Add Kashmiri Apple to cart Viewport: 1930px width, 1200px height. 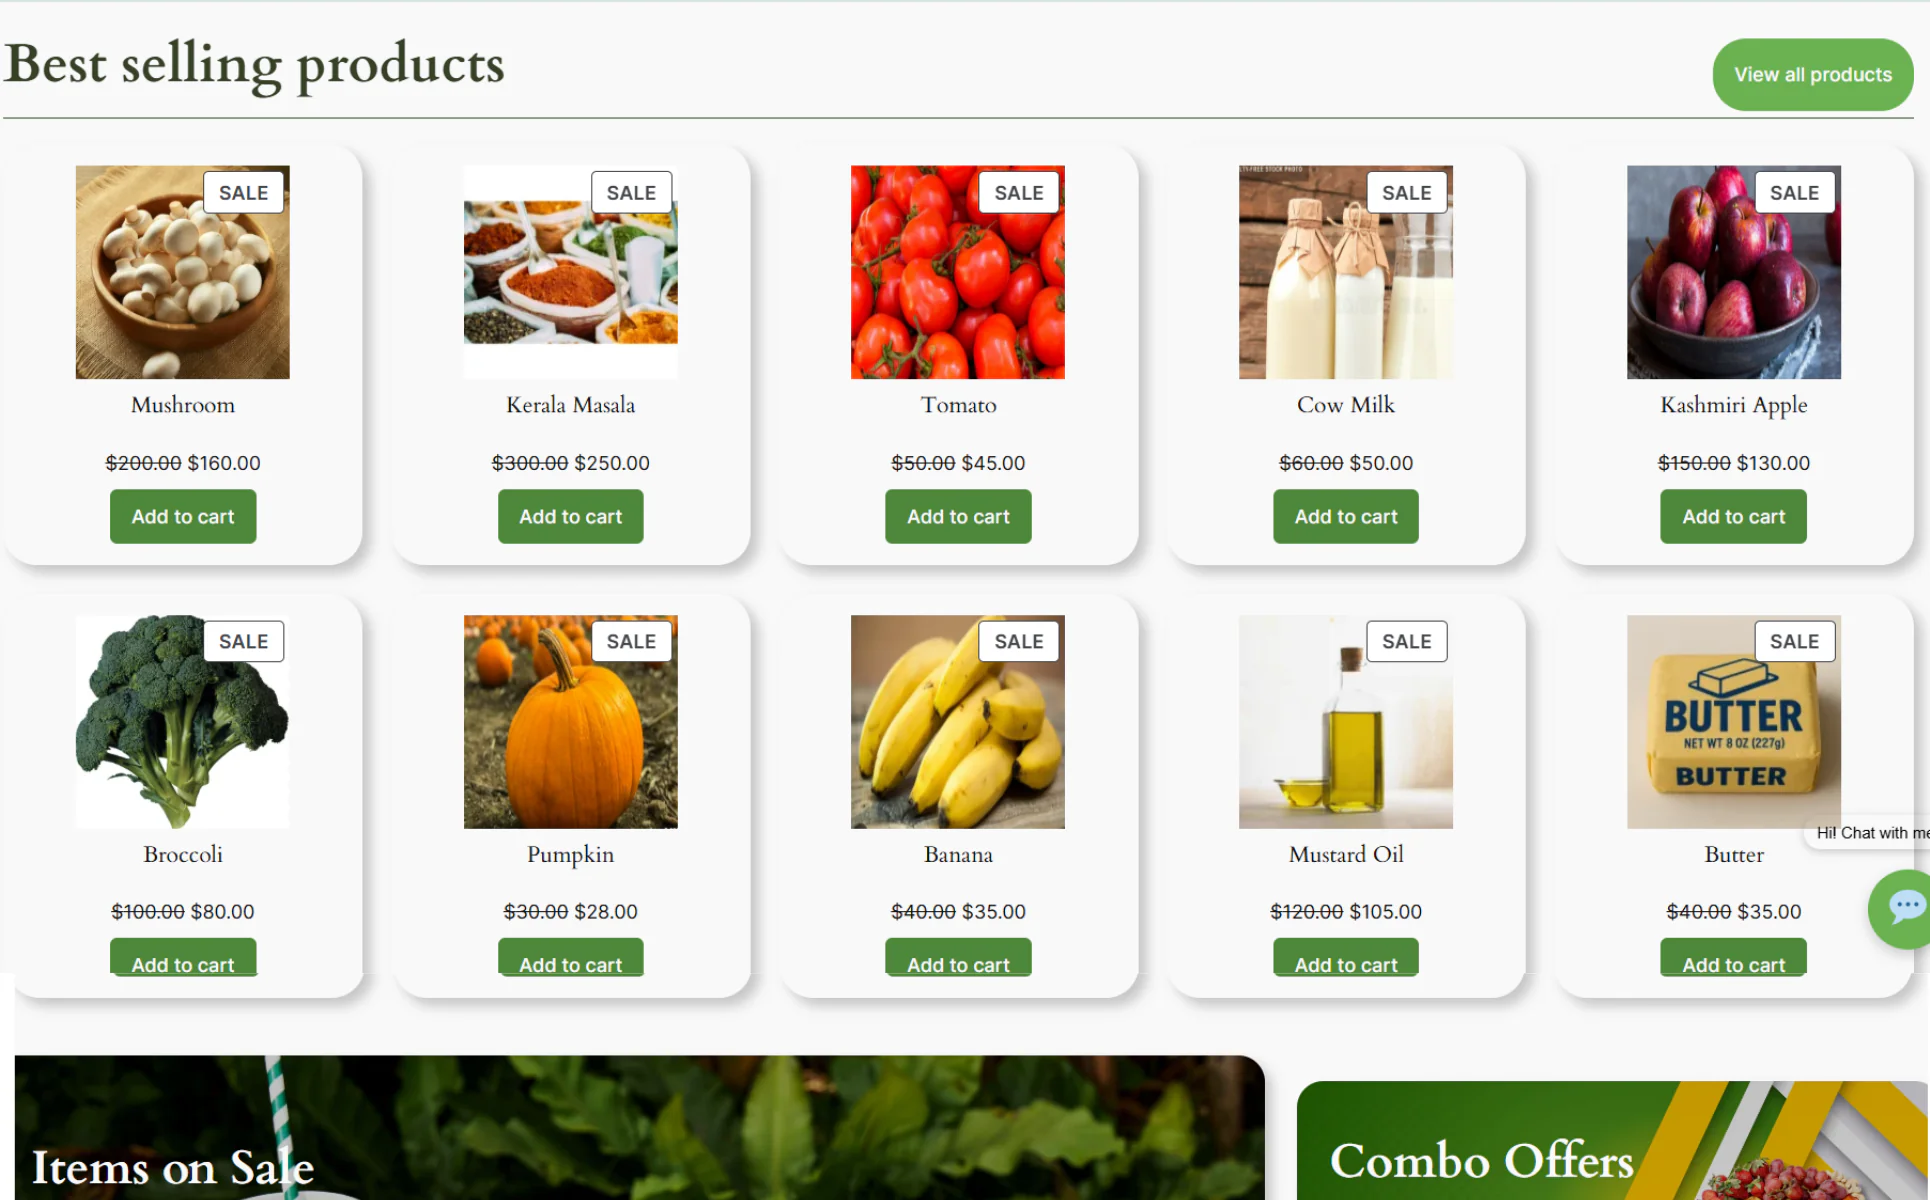coord(1733,517)
